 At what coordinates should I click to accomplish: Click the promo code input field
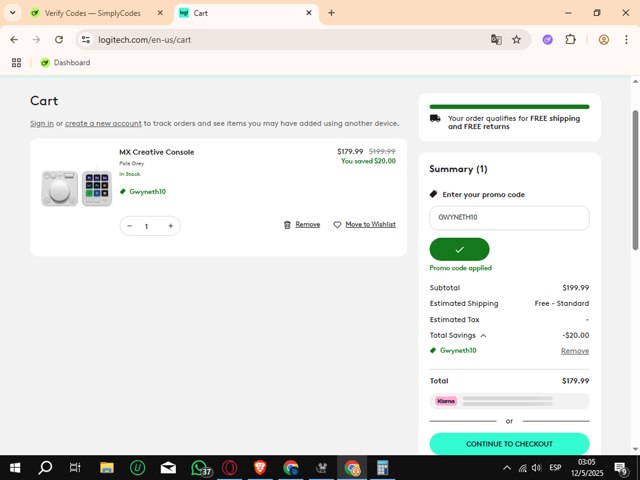pyautogui.click(x=509, y=218)
